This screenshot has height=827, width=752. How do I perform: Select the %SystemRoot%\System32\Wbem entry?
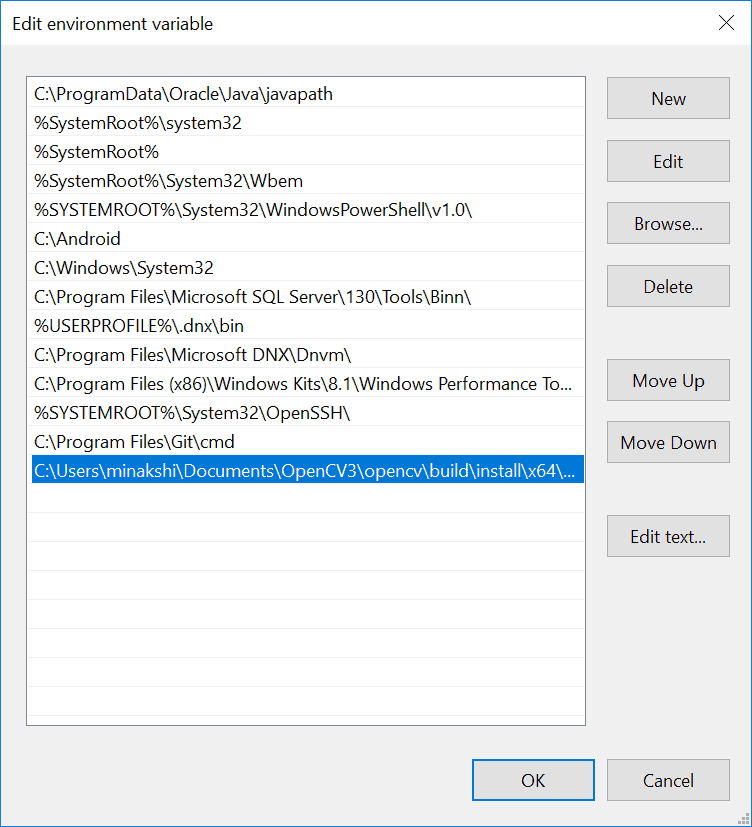tap(307, 181)
